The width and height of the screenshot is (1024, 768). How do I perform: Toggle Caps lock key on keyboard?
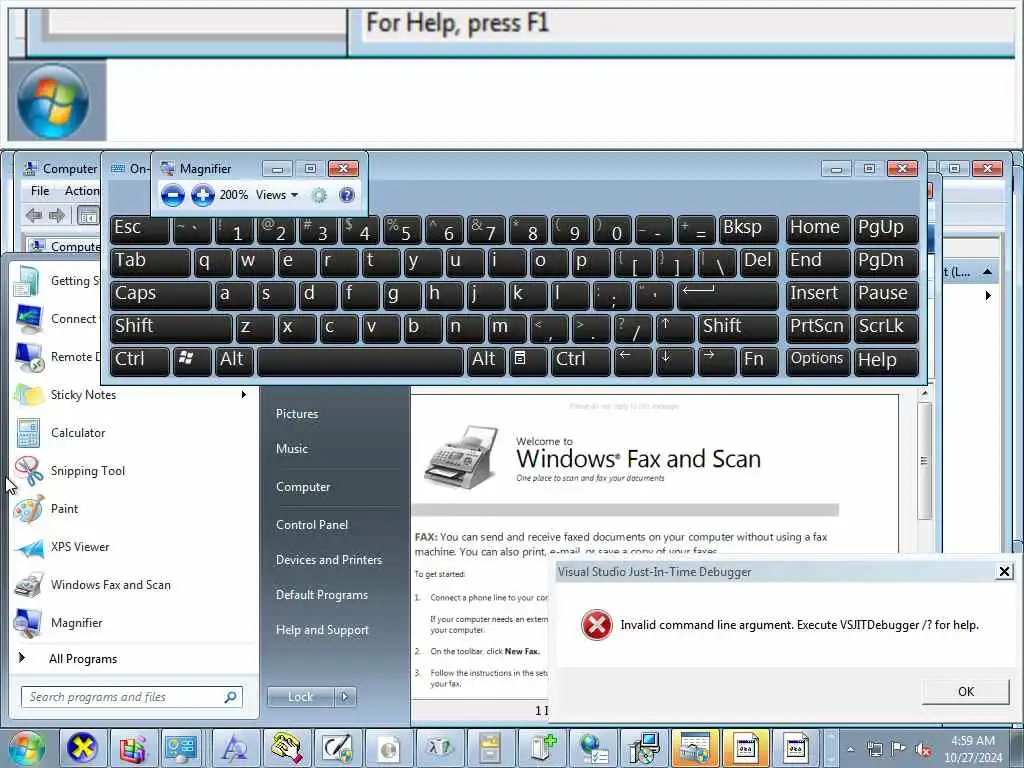pos(161,295)
